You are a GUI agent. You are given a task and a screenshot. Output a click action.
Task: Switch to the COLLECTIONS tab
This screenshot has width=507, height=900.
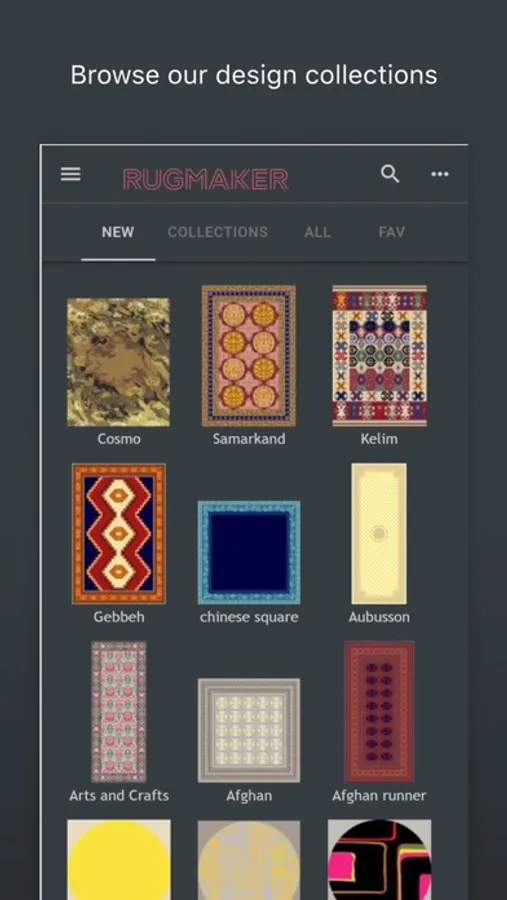[x=218, y=232]
